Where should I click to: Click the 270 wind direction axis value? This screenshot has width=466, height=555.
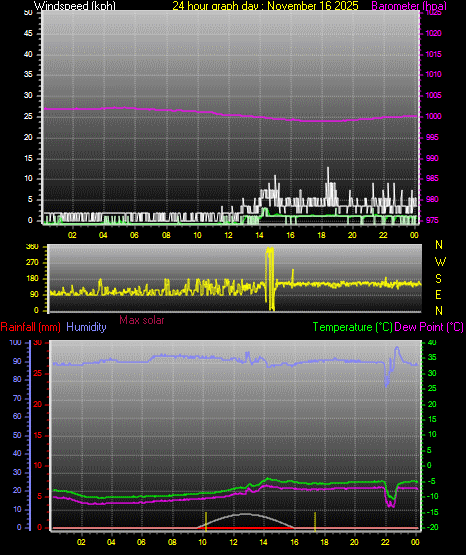tap(32, 263)
